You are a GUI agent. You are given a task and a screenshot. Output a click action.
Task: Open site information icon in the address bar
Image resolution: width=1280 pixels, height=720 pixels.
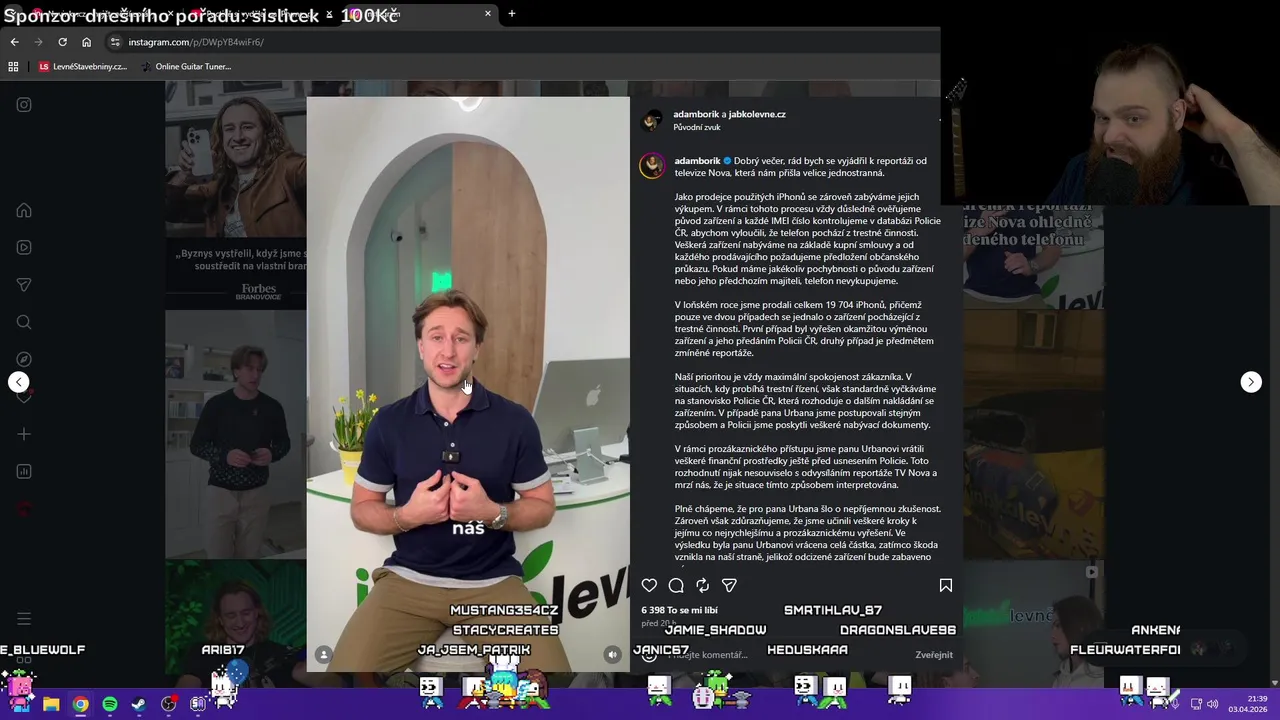point(115,42)
